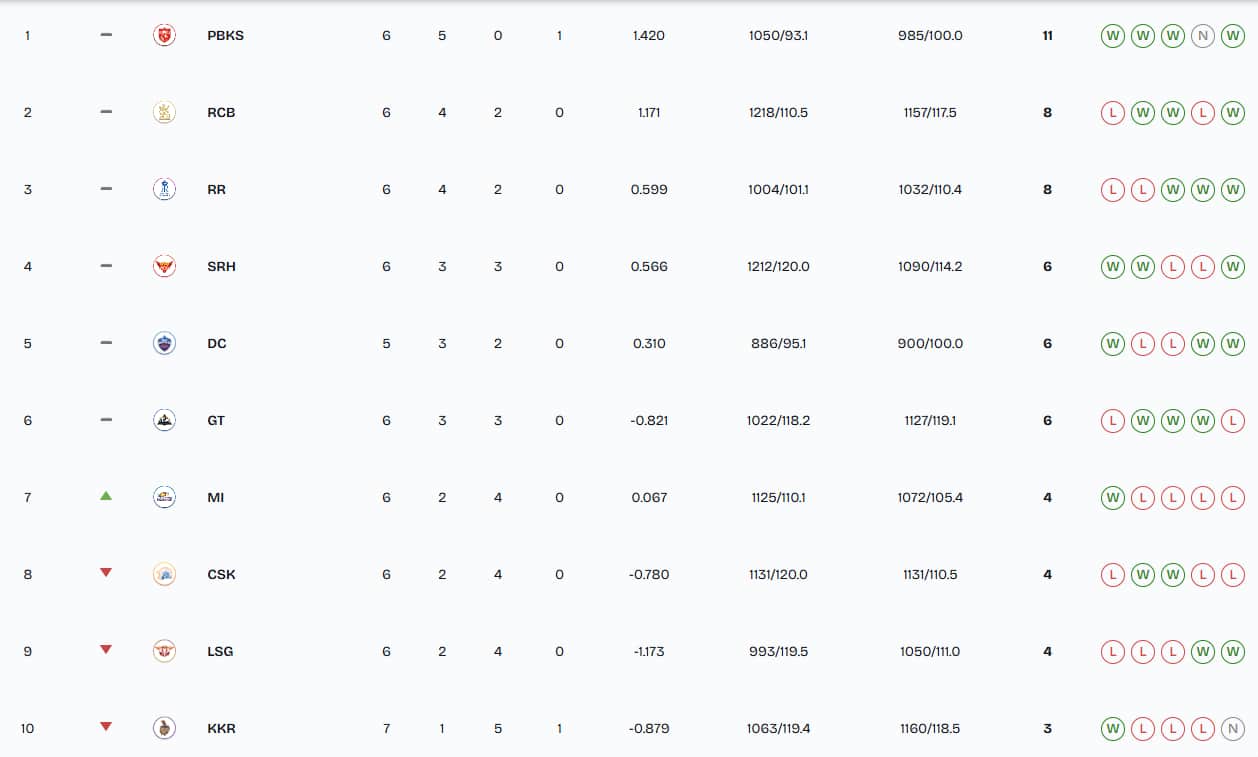Screen dimensions: 1258x757
Task: Select the SRH team name
Action: click(x=221, y=267)
